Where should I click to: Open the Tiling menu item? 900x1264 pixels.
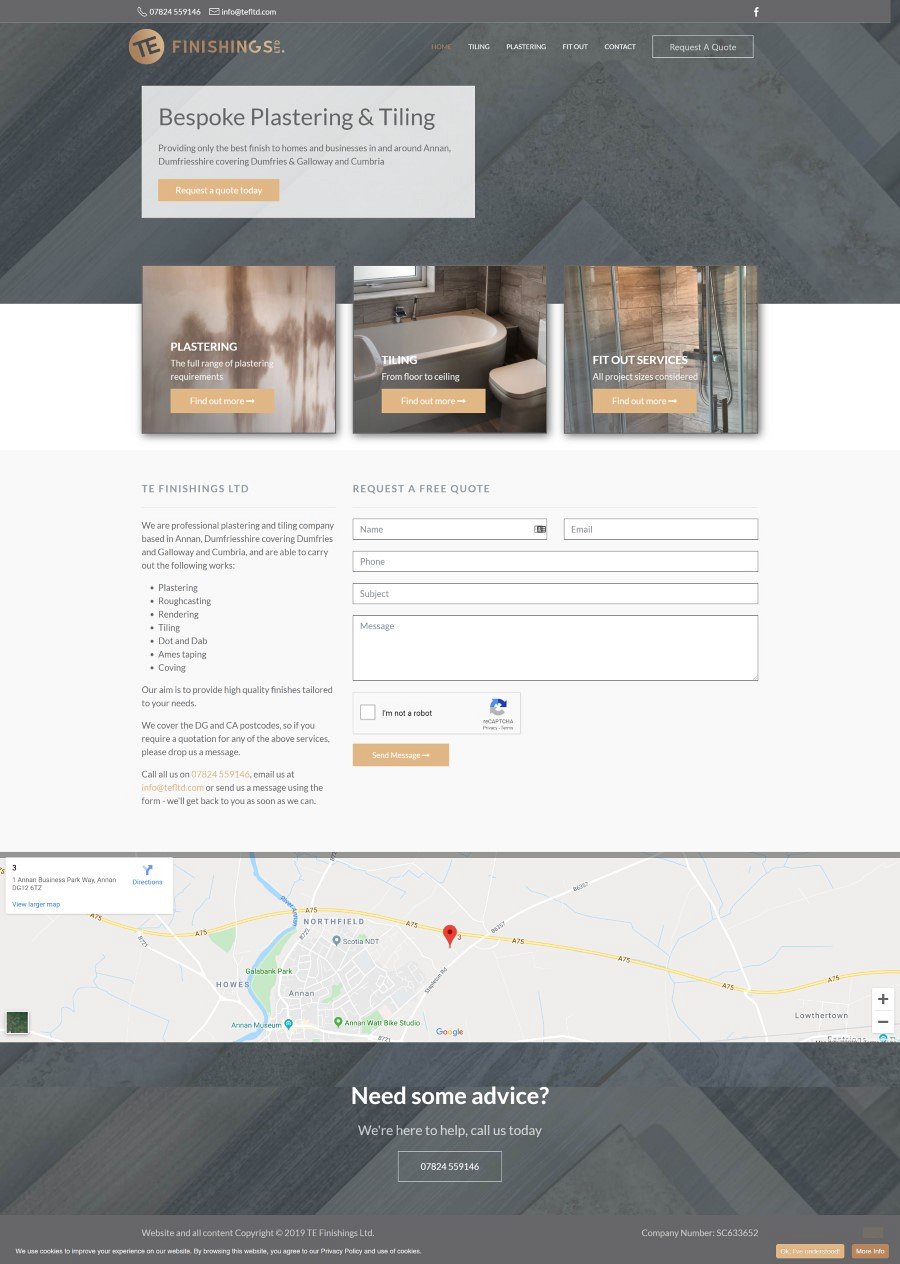pyautogui.click(x=479, y=47)
